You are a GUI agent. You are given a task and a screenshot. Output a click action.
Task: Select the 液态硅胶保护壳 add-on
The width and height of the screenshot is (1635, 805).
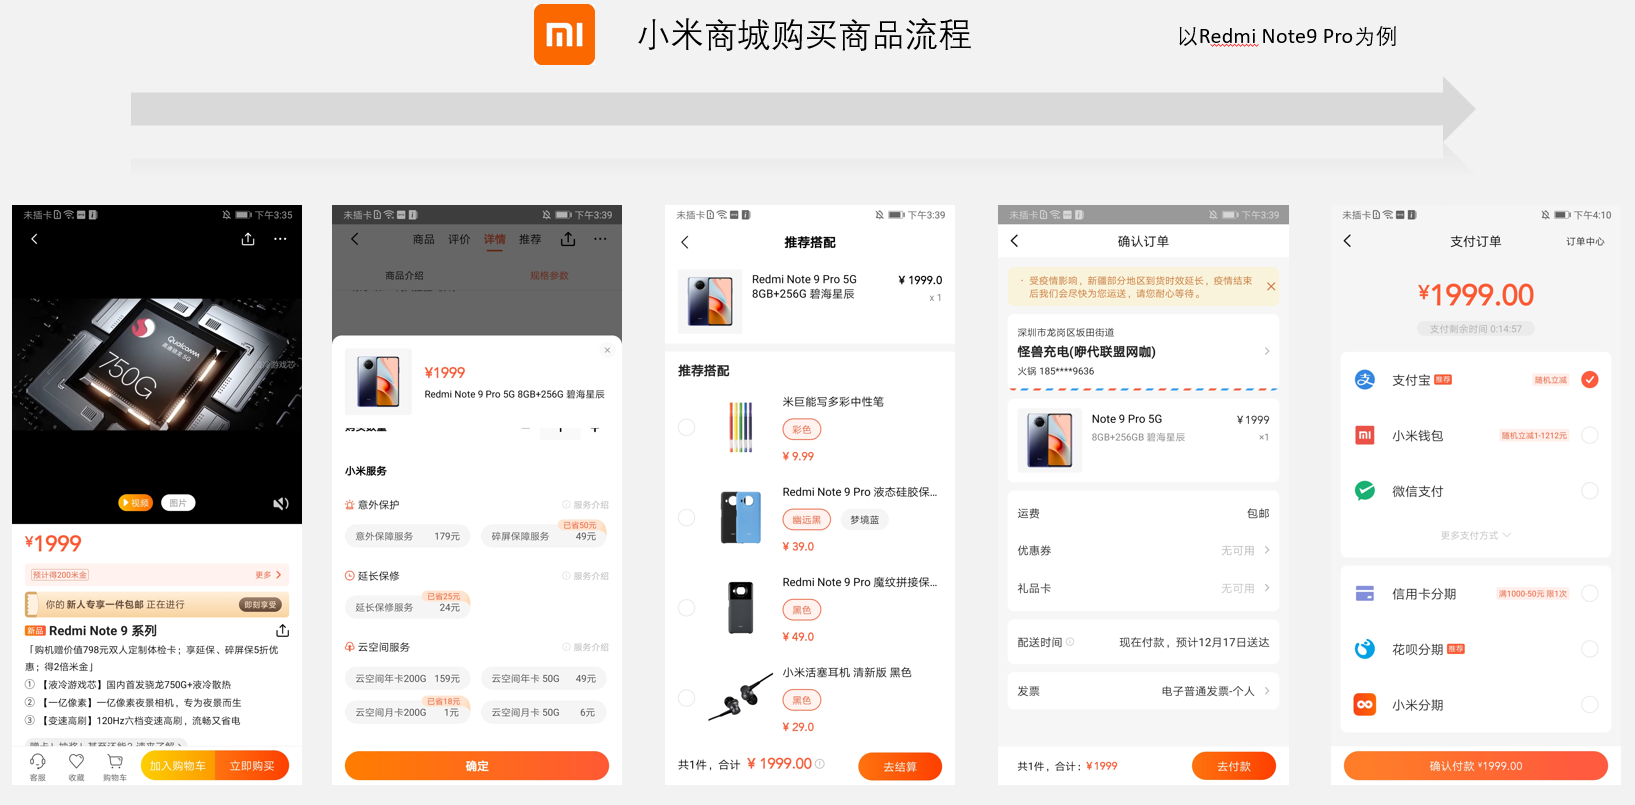click(687, 517)
